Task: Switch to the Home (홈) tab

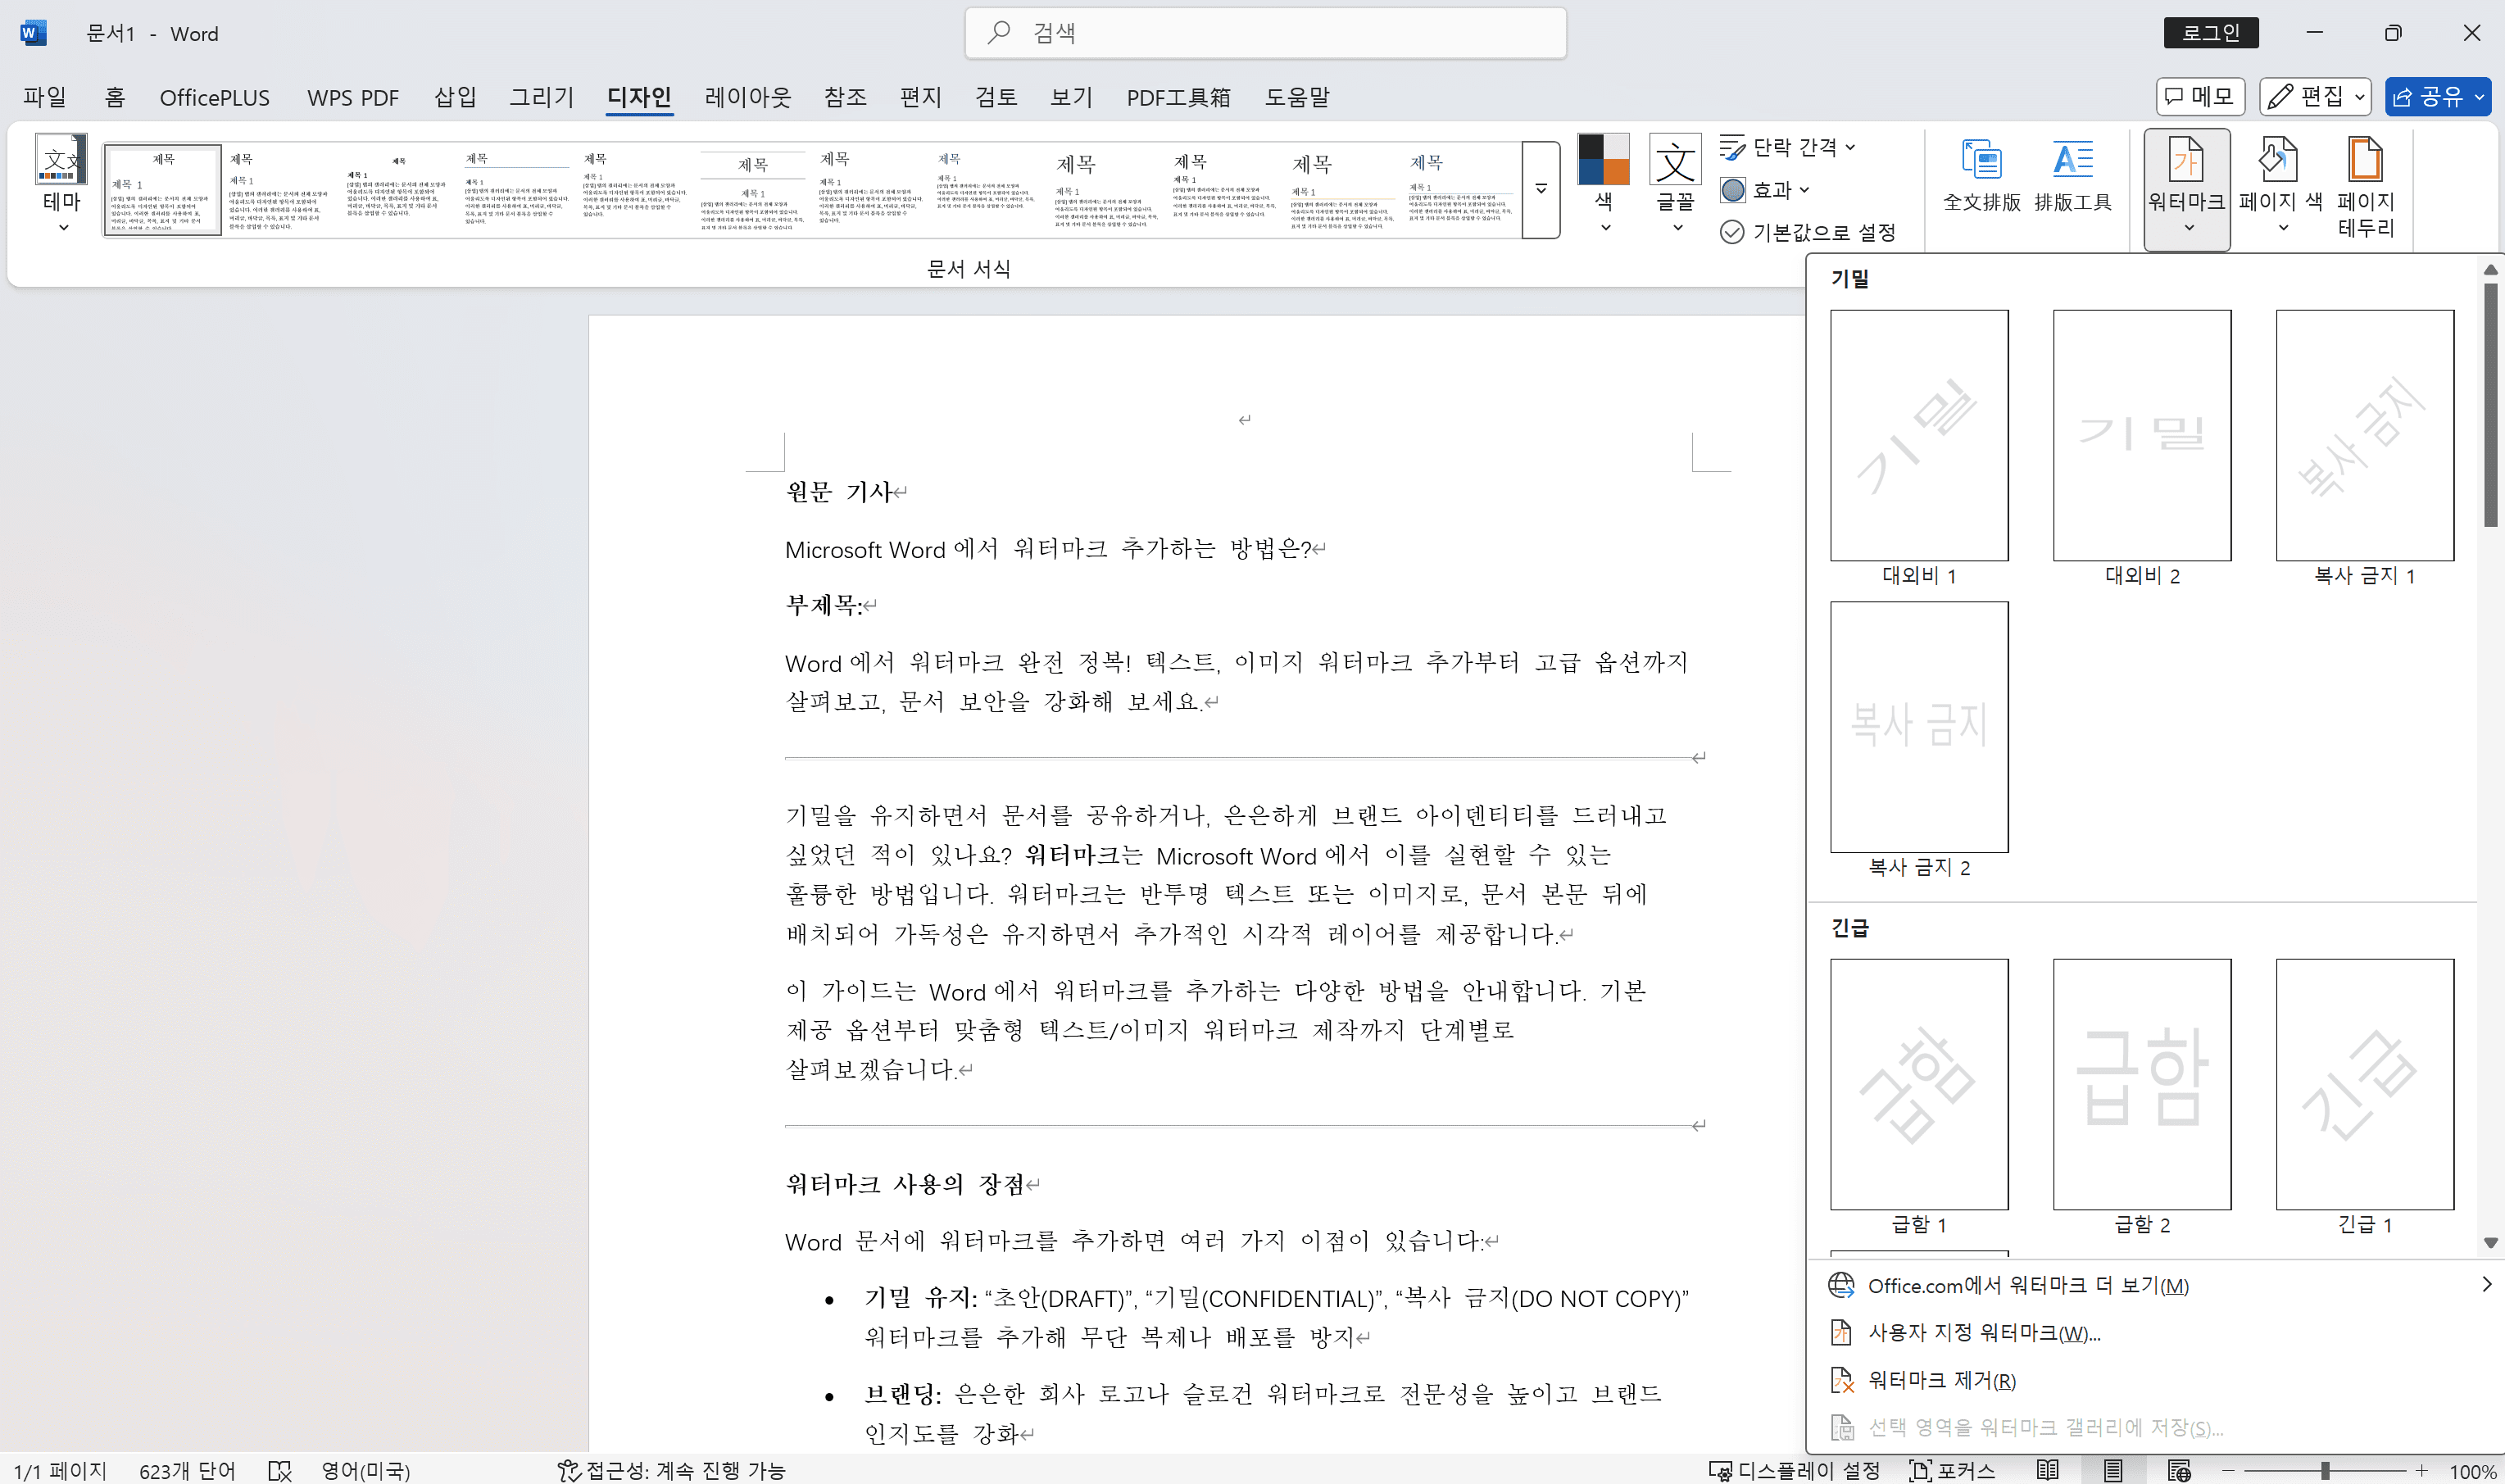Action: (x=114, y=97)
